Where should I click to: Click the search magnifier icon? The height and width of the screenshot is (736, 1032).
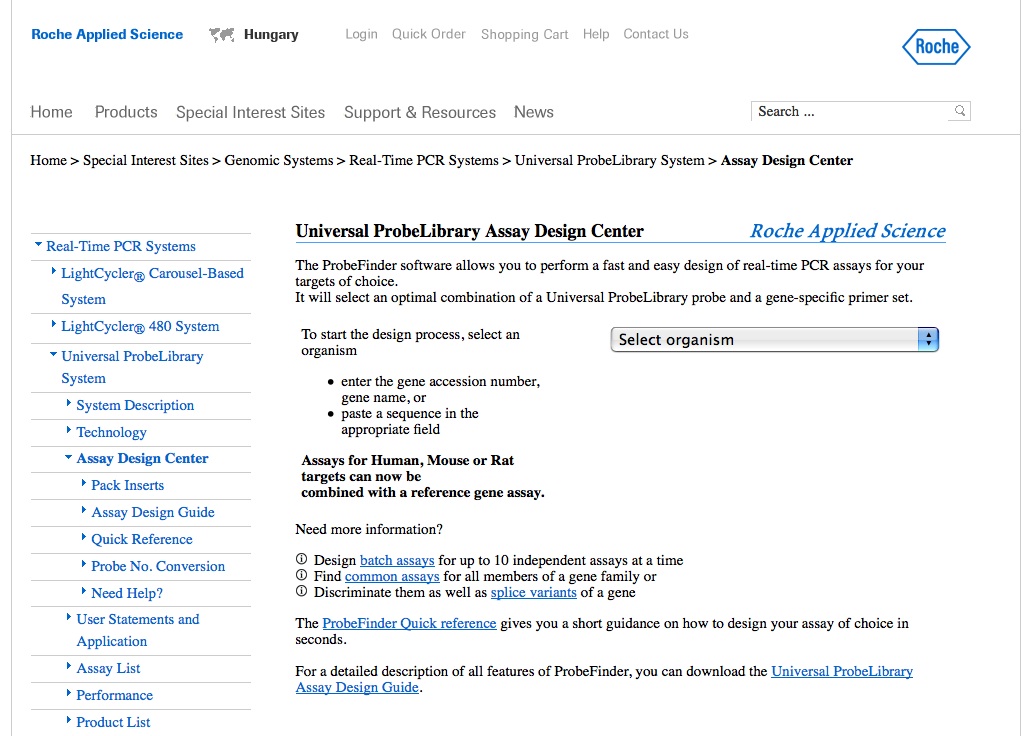[x=960, y=111]
